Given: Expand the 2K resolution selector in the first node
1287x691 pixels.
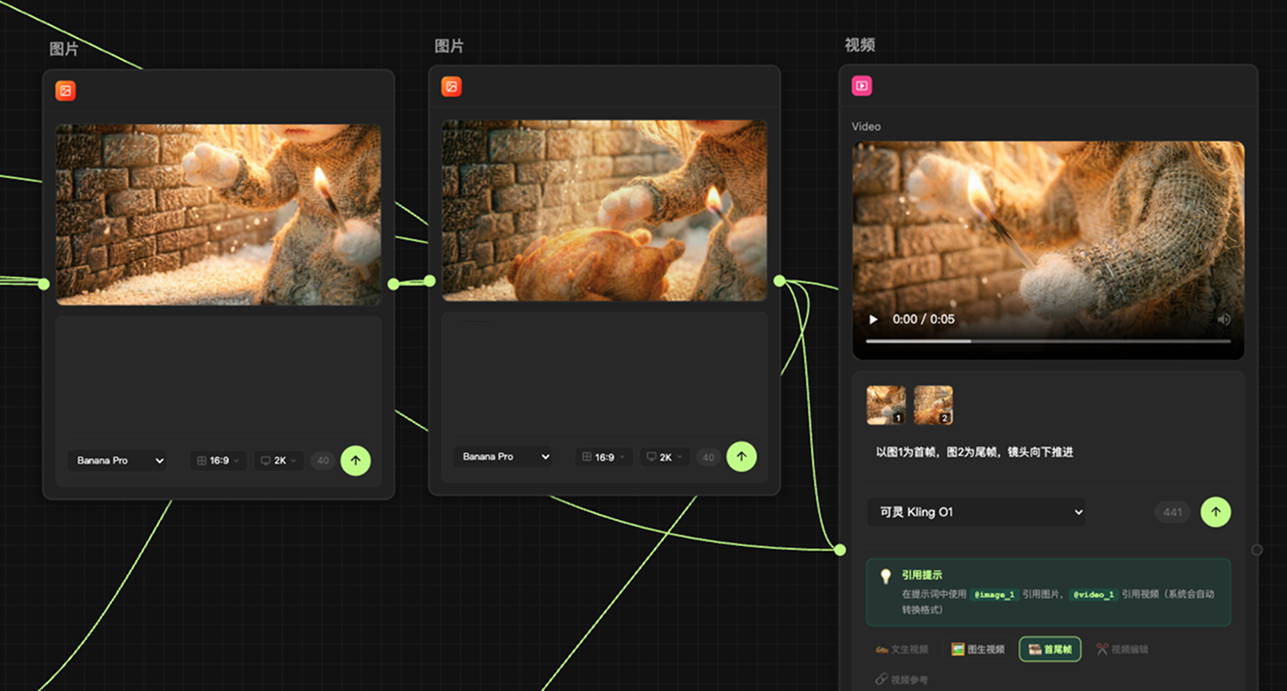Looking at the screenshot, I should click(278, 461).
